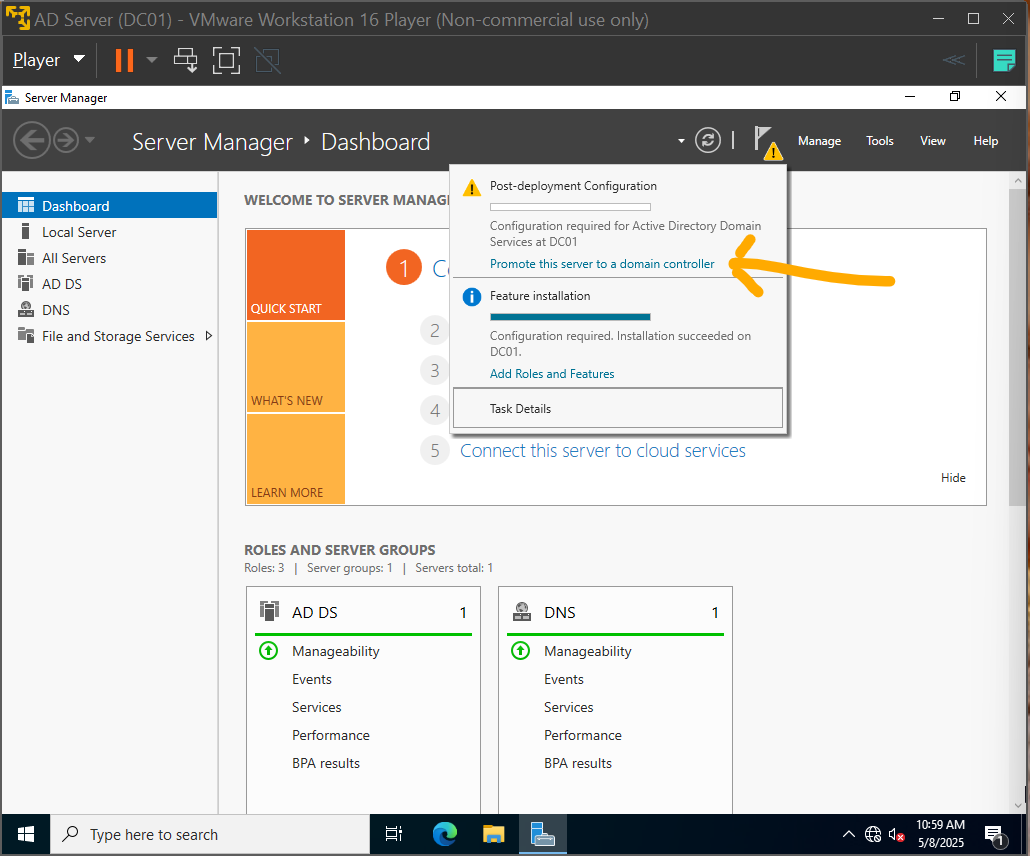Viewport: 1030px width, 856px height.
Task: Open the Help menu
Action: click(985, 141)
